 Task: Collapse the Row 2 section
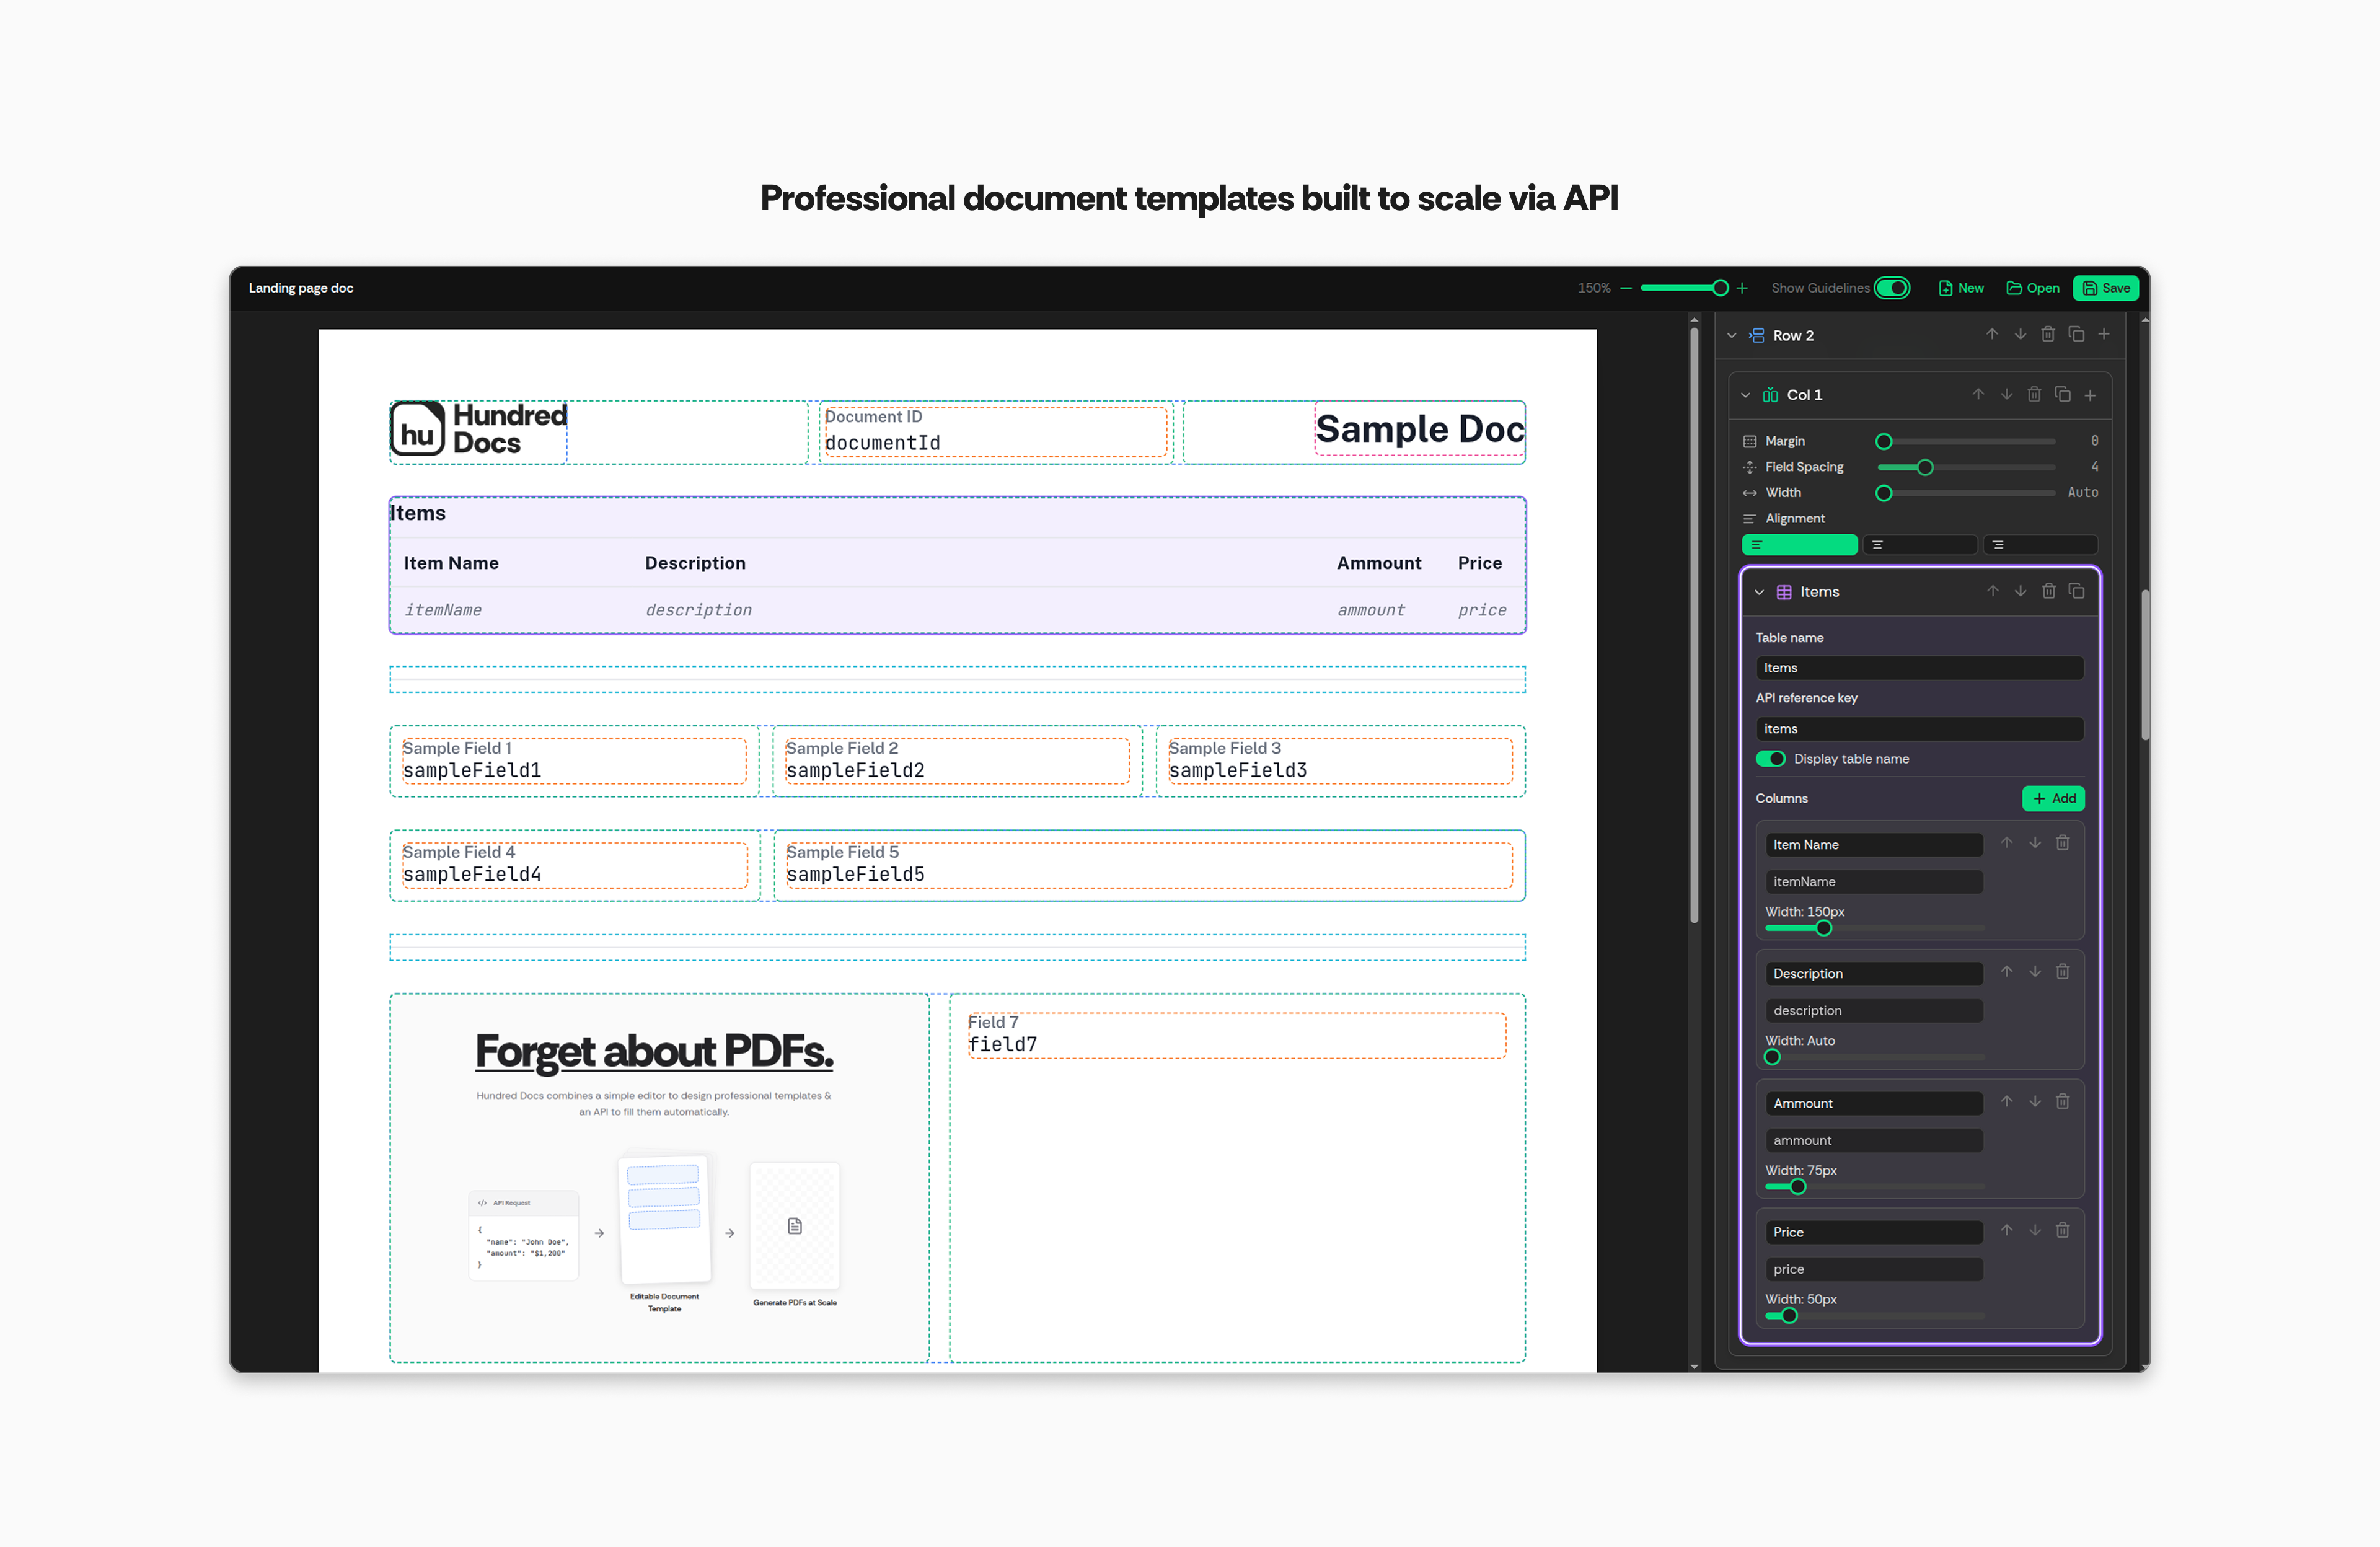pos(1731,335)
